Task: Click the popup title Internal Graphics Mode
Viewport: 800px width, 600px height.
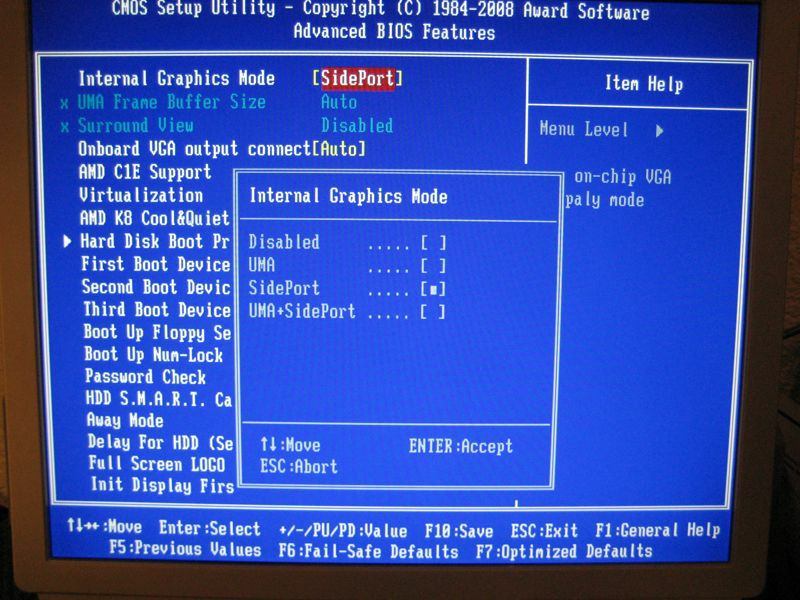Action: coord(348,196)
